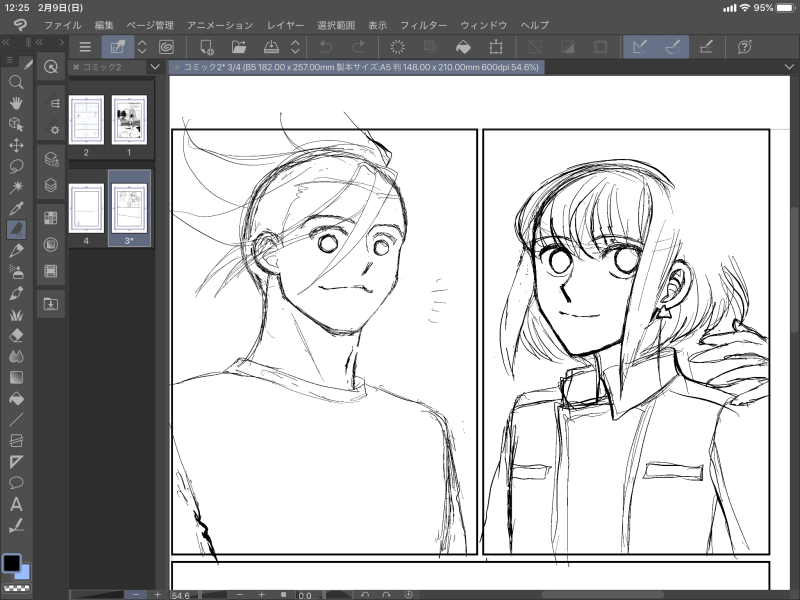Select the Decoration brush tool

pyautogui.click(x=16, y=314)
